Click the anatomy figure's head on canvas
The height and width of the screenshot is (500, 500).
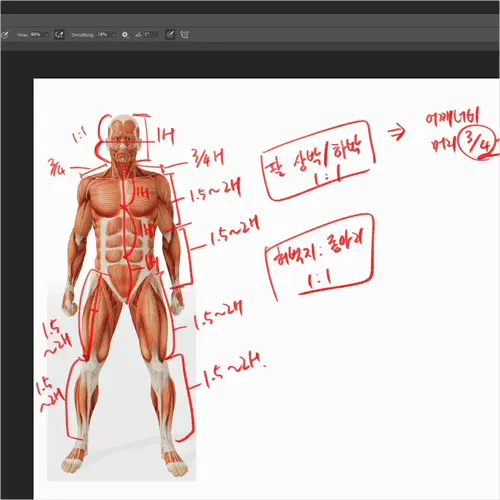click(123, 138)
